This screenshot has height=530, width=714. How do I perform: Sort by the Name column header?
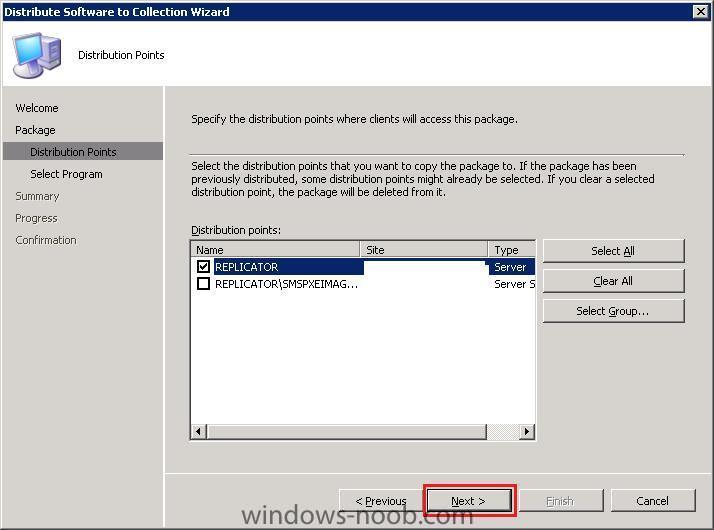click(275, 250)
